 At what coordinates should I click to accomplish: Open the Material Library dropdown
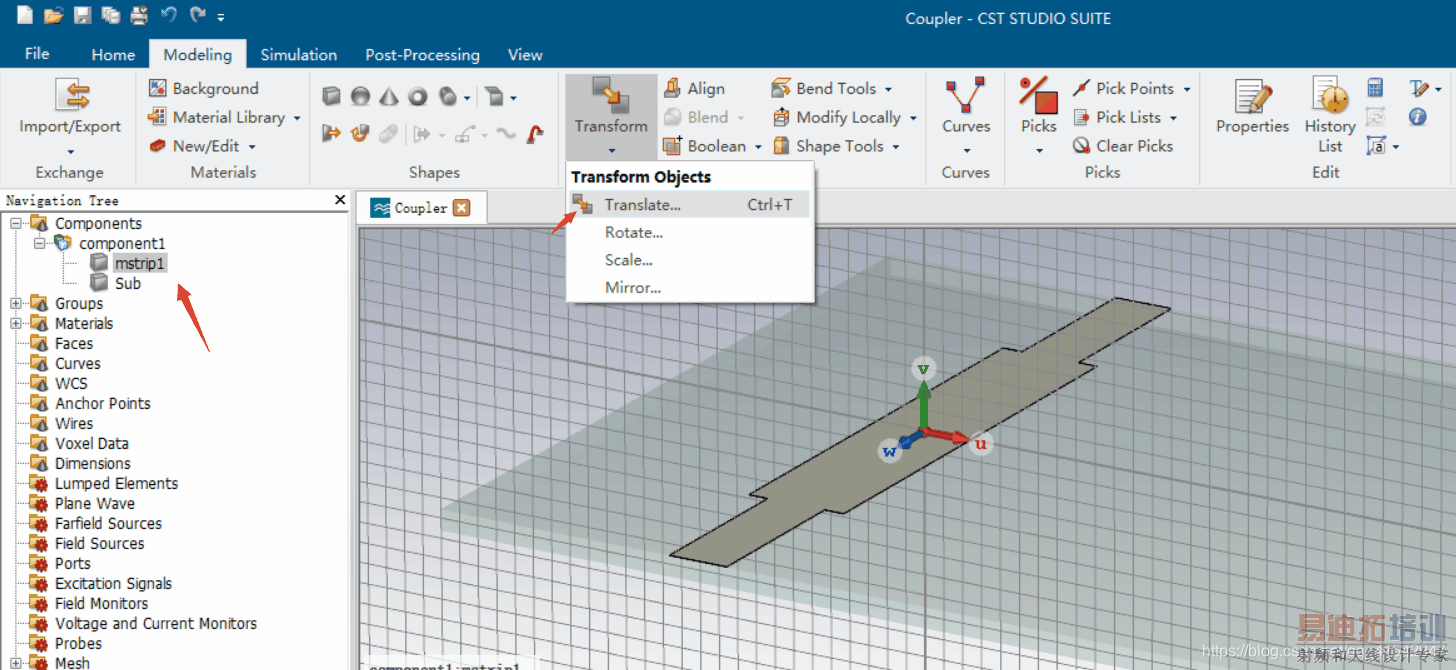tap(225, 117)
